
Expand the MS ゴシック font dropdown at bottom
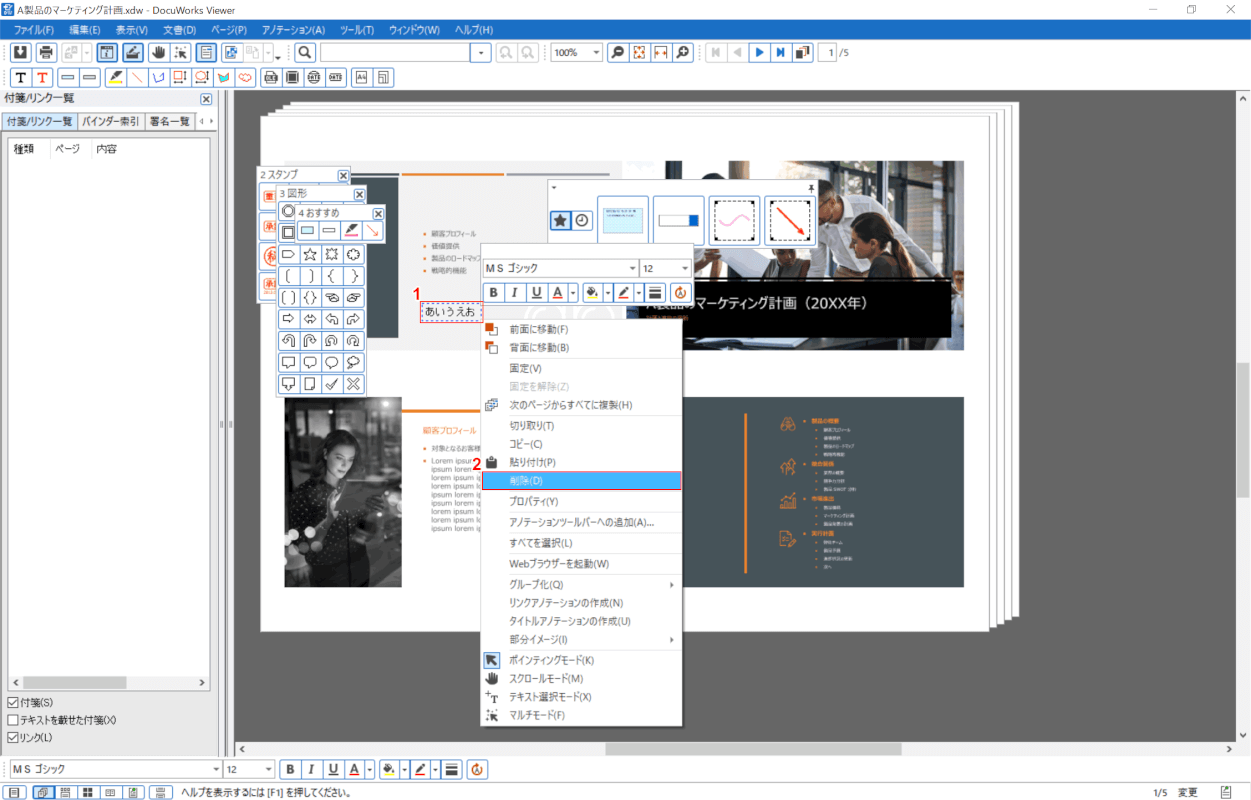[215, 769]
